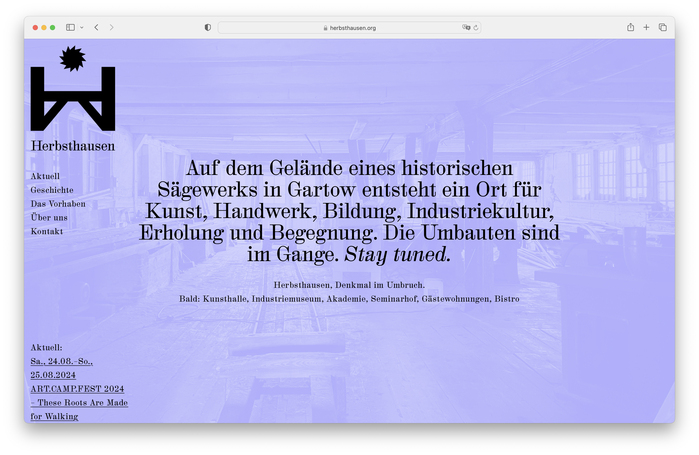Go back with the back arrow
Screen dimensions: 699x455
pos(96,28)
